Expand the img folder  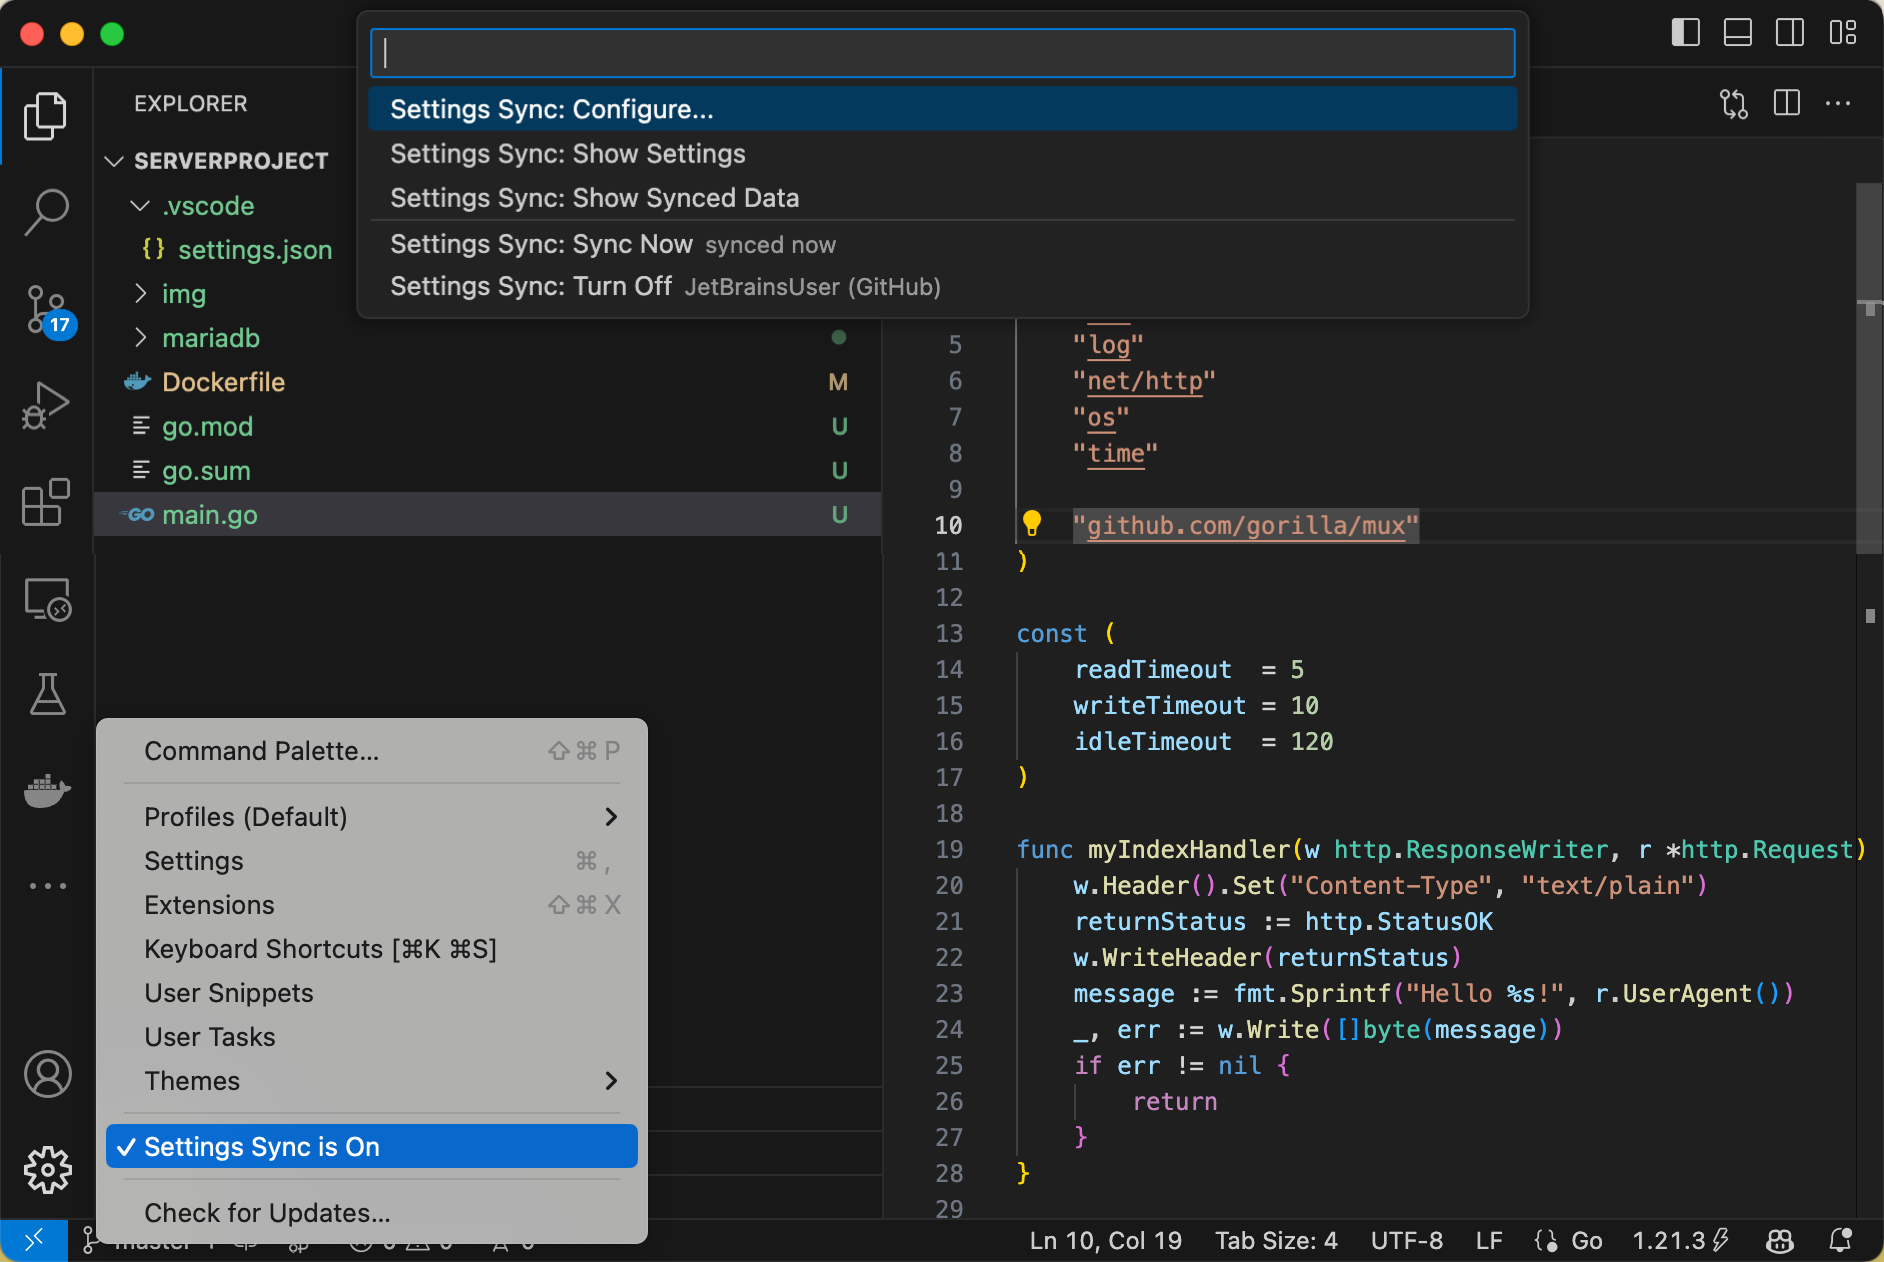point(184,294)
